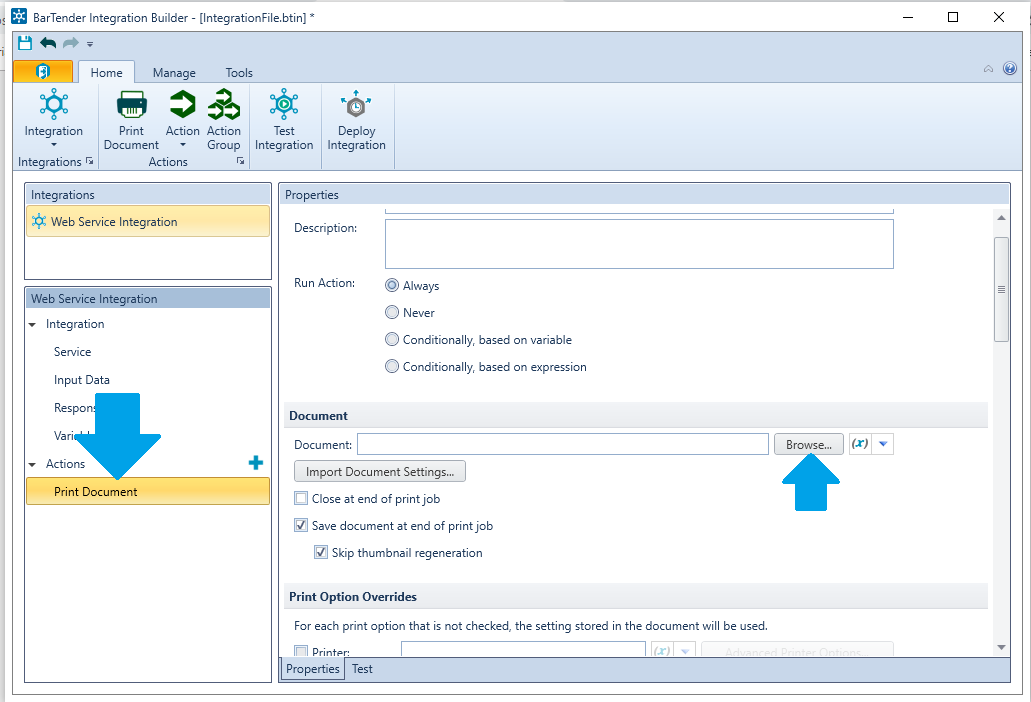Viewport: 1031px width, 702px height.
Task: Open the Integration button dropdown arrow
Action: coord(54,145)
